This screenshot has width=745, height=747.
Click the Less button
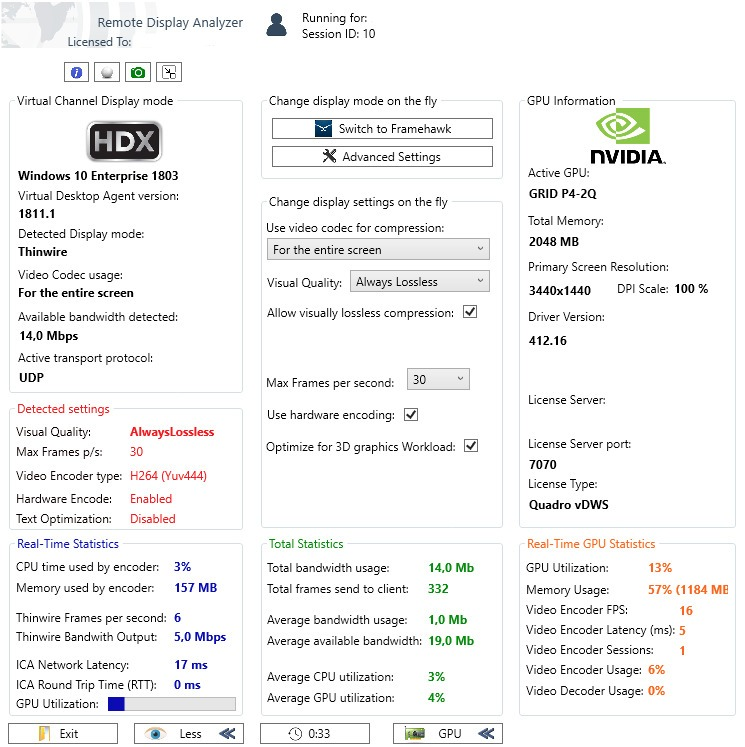point(189,734)
